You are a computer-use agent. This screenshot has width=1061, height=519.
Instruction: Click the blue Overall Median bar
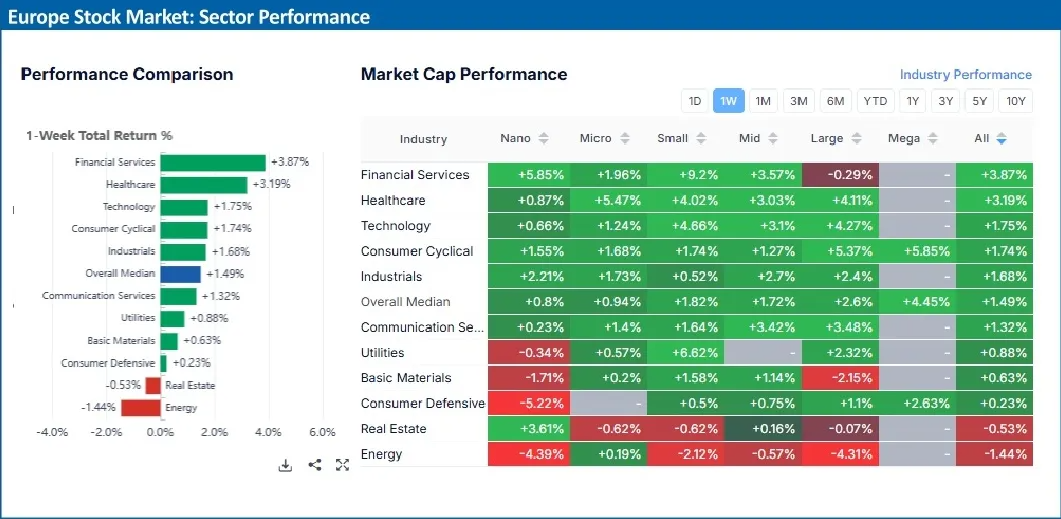pyautogui.click(x=181, y=273)
